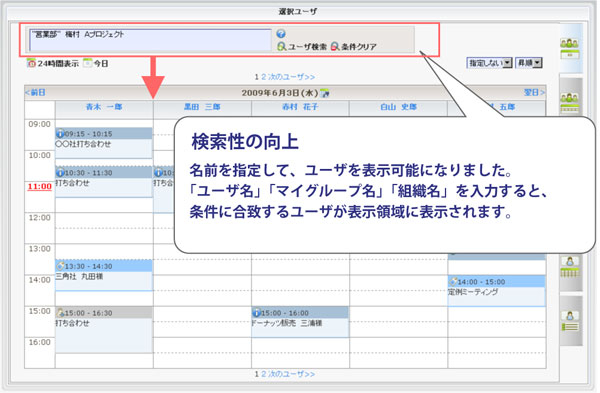This screenshot has height=393, width=600.
Task: Open the 三角社 丸田様 event
Action: pyautogui.click(x=80, y=276)
